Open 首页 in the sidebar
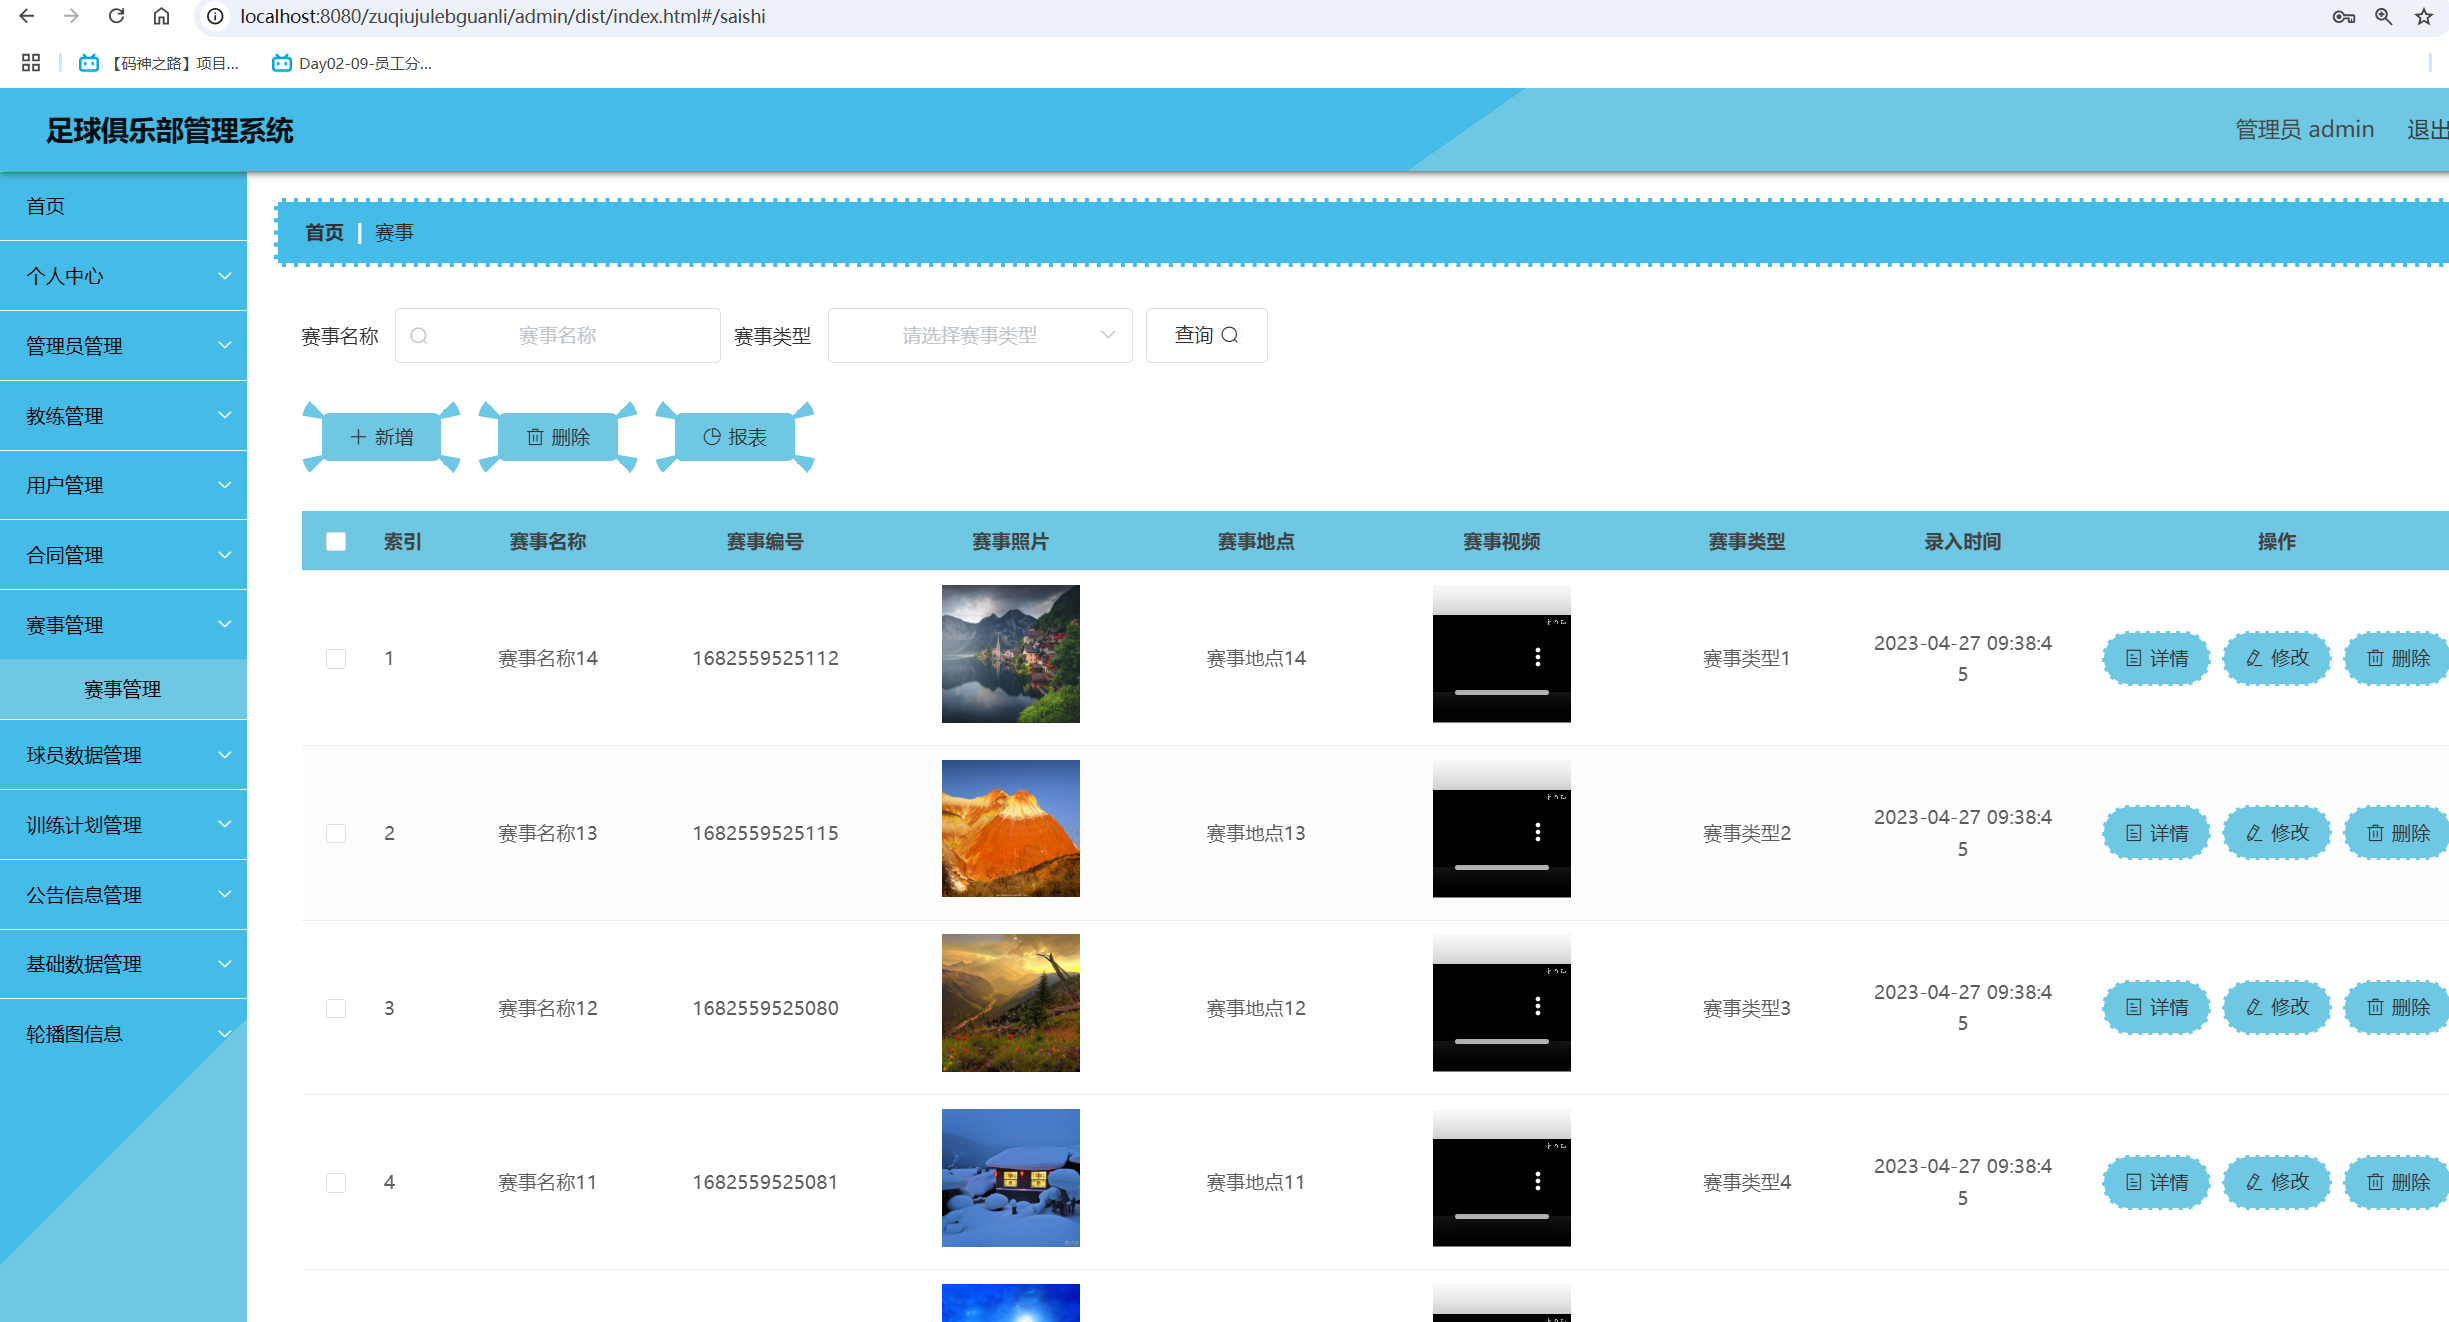Image resolution: width=2449 pixels, height=1322 pixels. [x=123, y=206]
